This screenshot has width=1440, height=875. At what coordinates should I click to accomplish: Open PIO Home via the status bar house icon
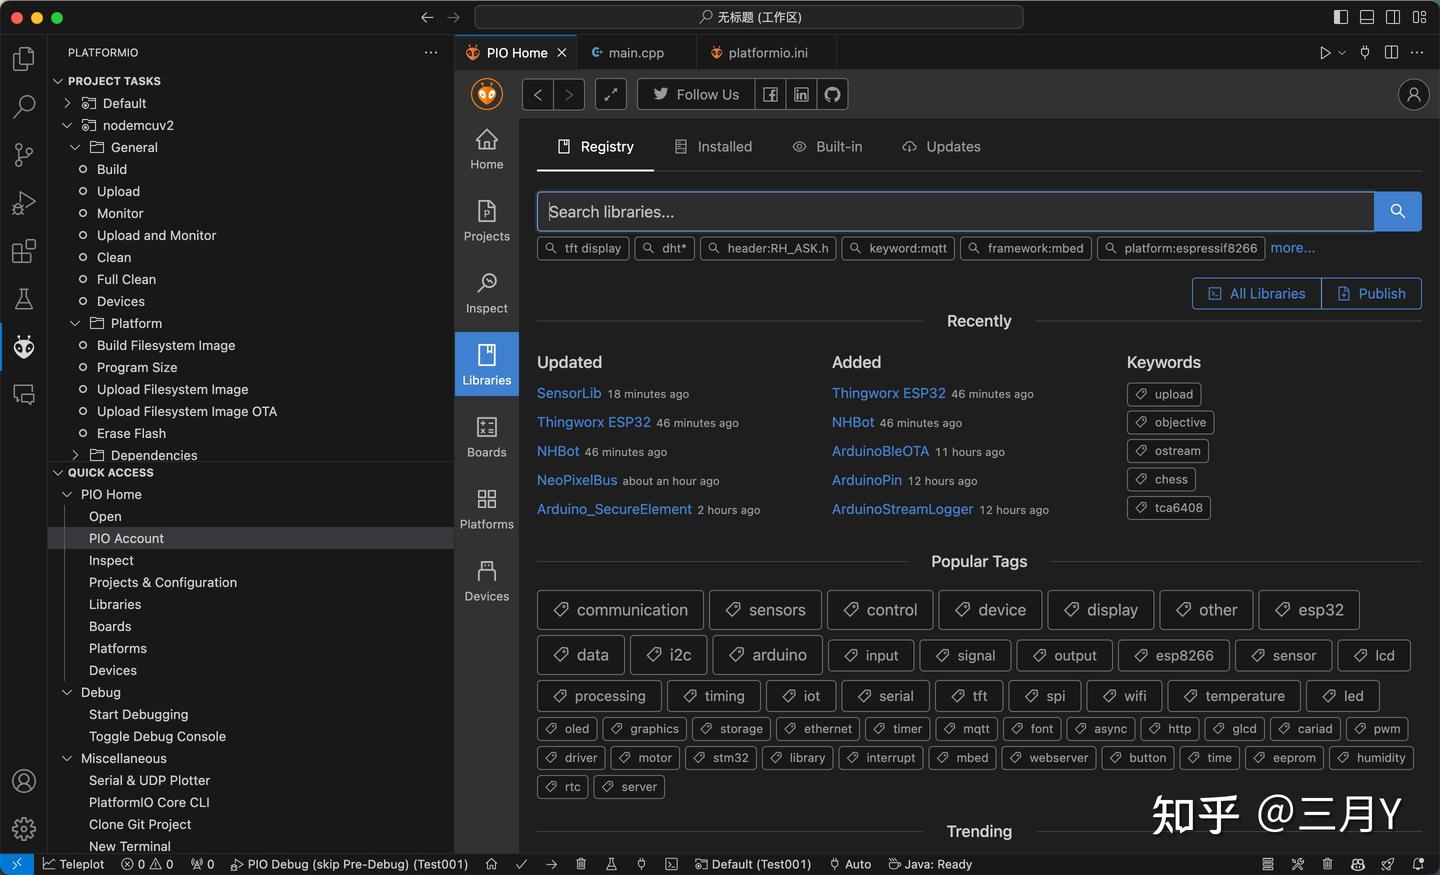491,864
